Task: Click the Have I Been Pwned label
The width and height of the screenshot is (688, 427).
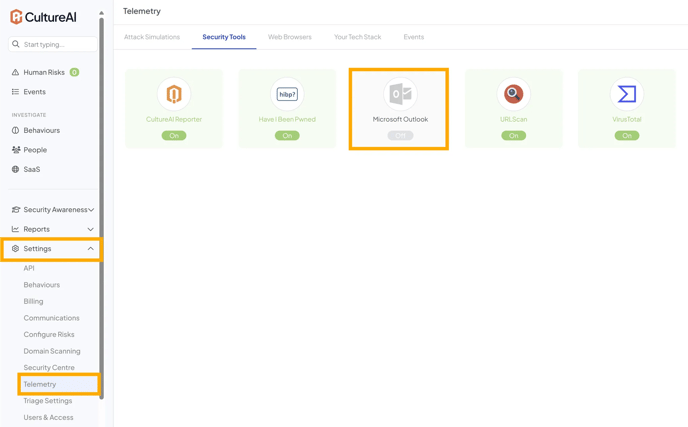Action: 287,119
